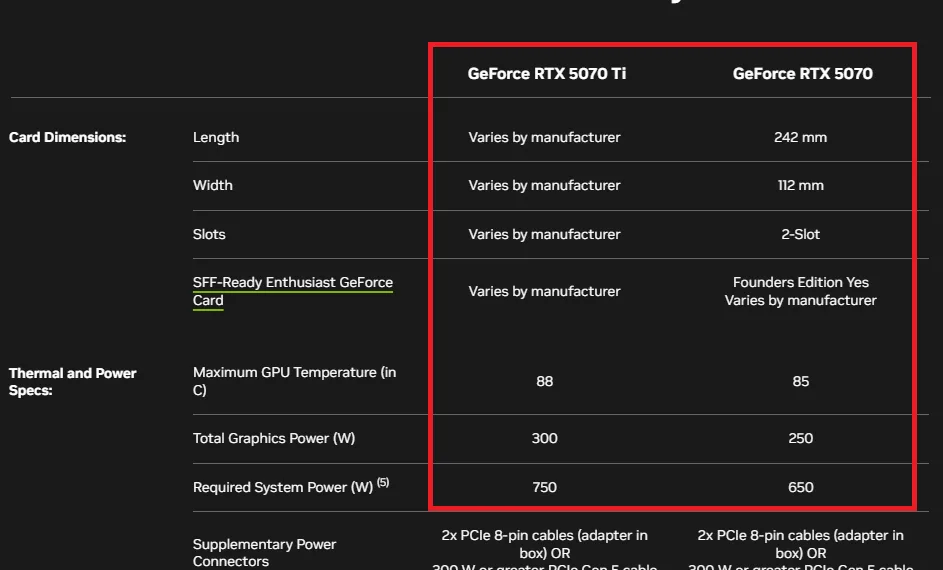
Task: Click the Supplementary Power Connectors label
Action: (264, 552)
